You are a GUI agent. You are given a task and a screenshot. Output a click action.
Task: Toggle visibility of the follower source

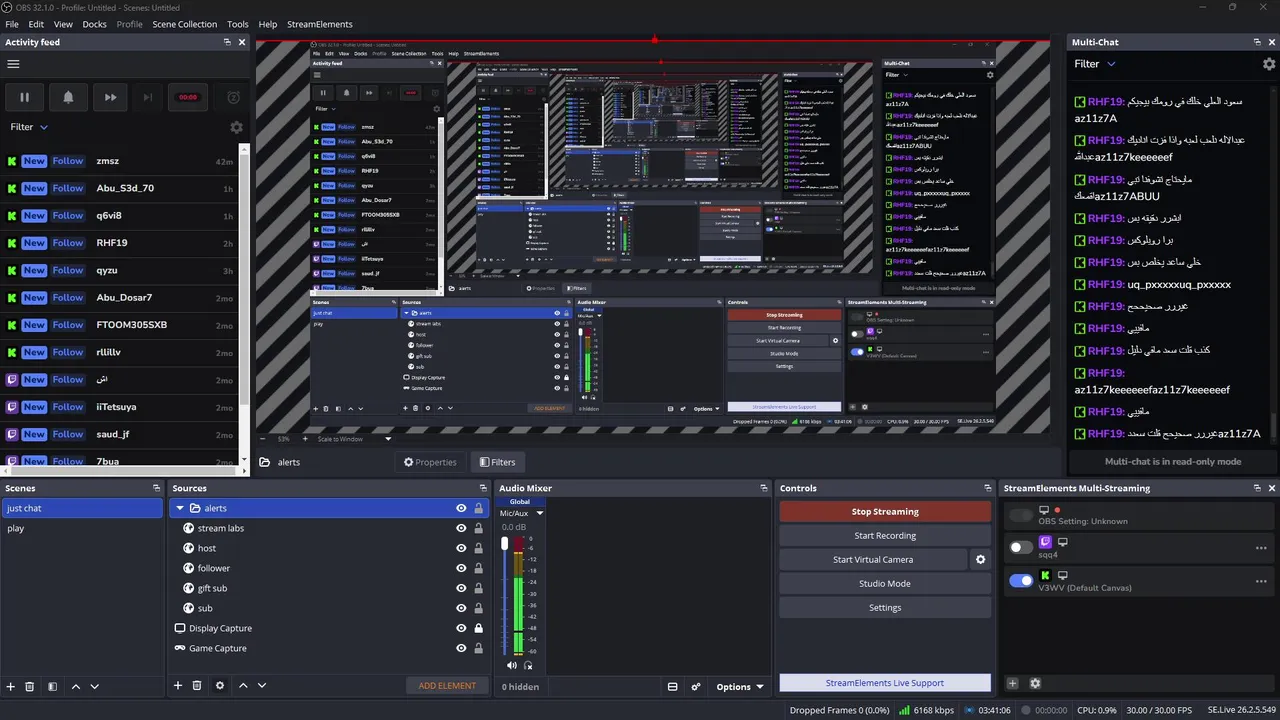[x=461, y=568]
